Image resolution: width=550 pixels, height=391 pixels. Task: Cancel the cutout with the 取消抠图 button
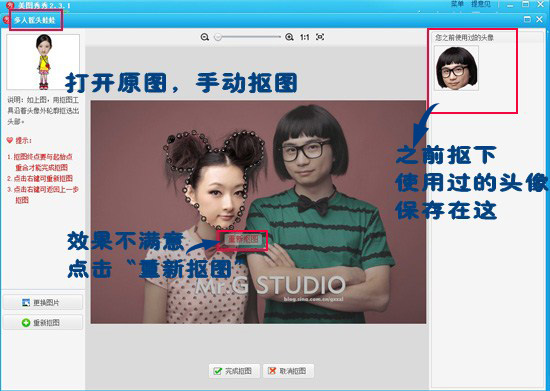(x=288, y=371)
